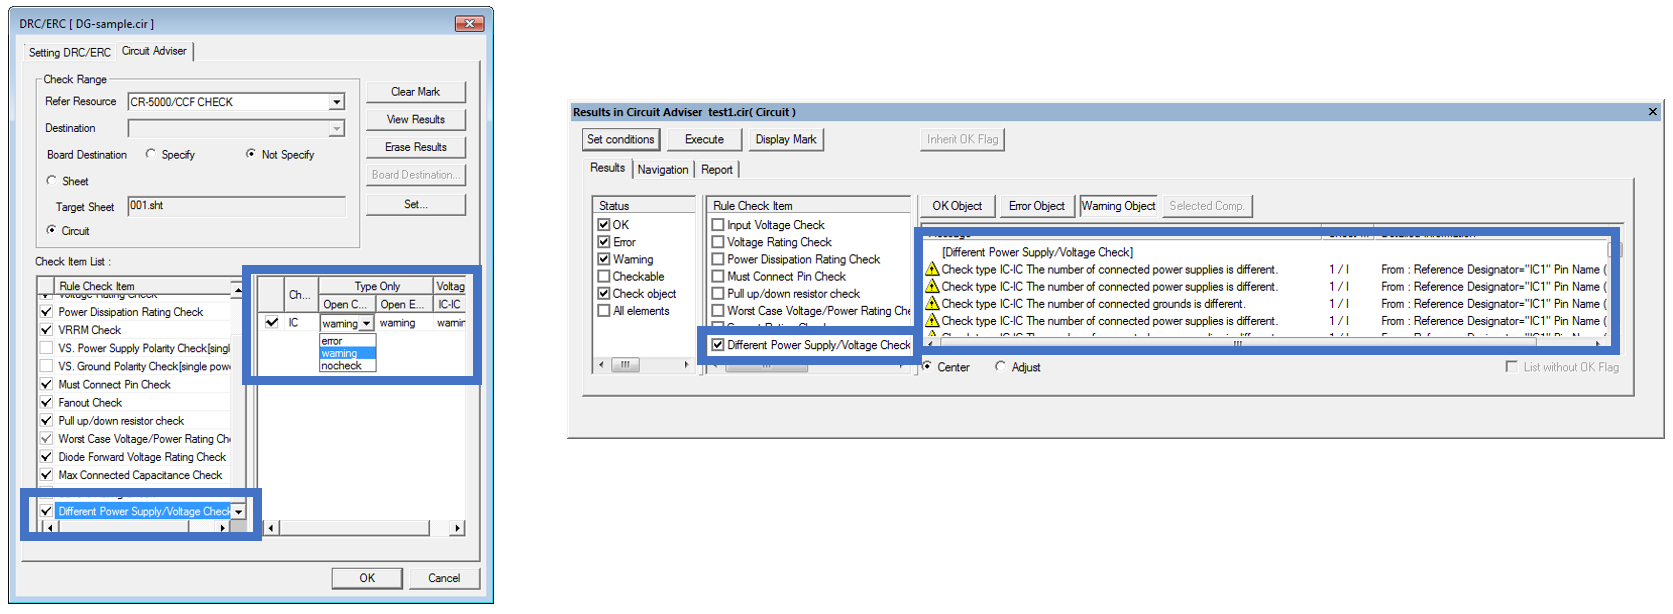Enable Voltage Rating Check in results window
This screenshot has height=614, width=1673.
click(718, 242)
